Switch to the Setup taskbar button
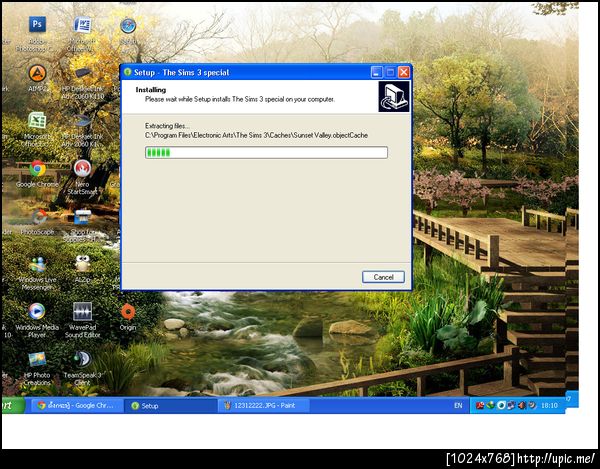The image size is (600, 469). pyautogui.click(x=171, y=405)
